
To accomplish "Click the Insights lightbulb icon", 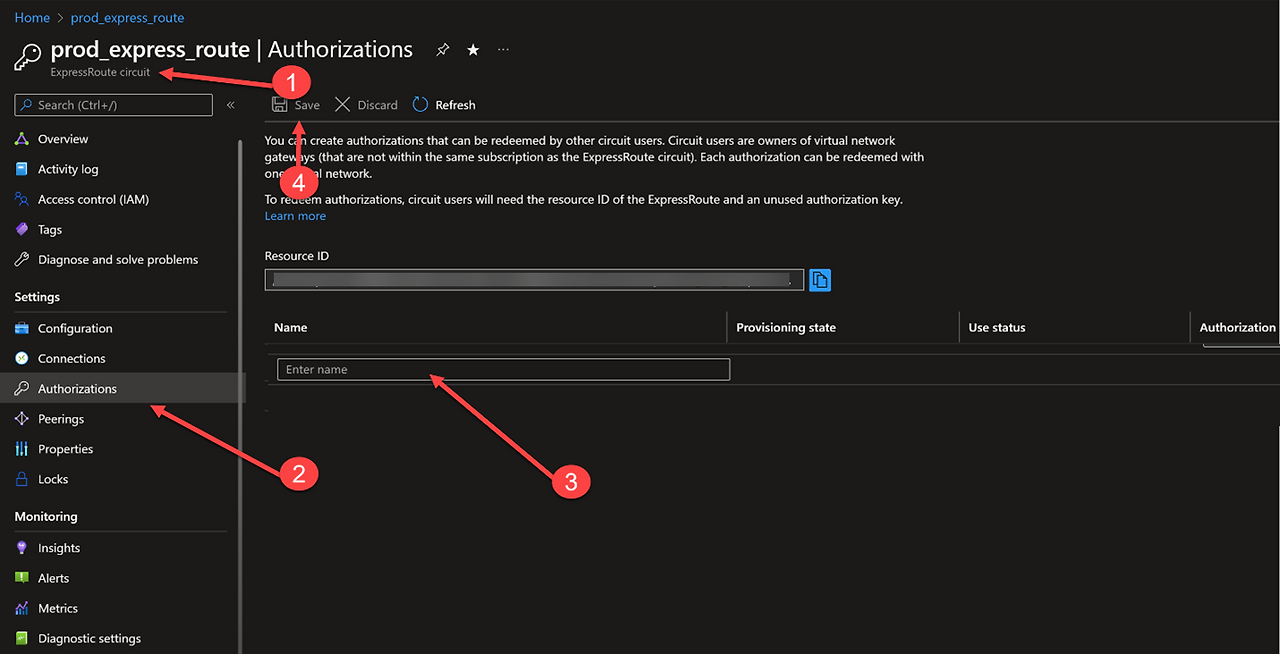I will [22, 548].
